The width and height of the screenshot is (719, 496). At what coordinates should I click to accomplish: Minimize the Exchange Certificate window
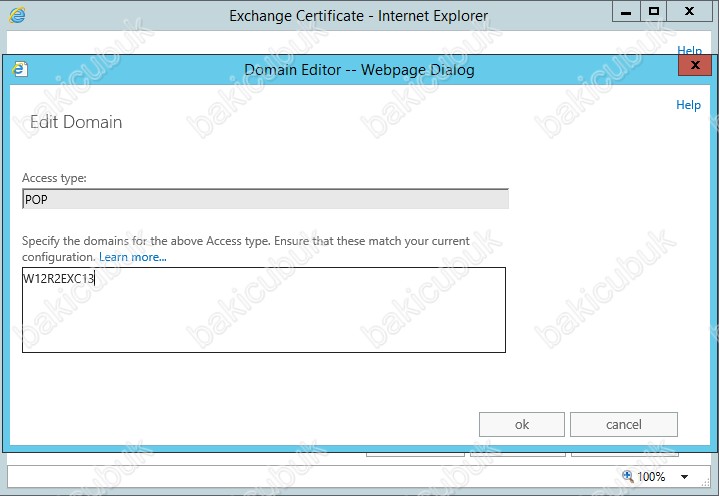626,11
